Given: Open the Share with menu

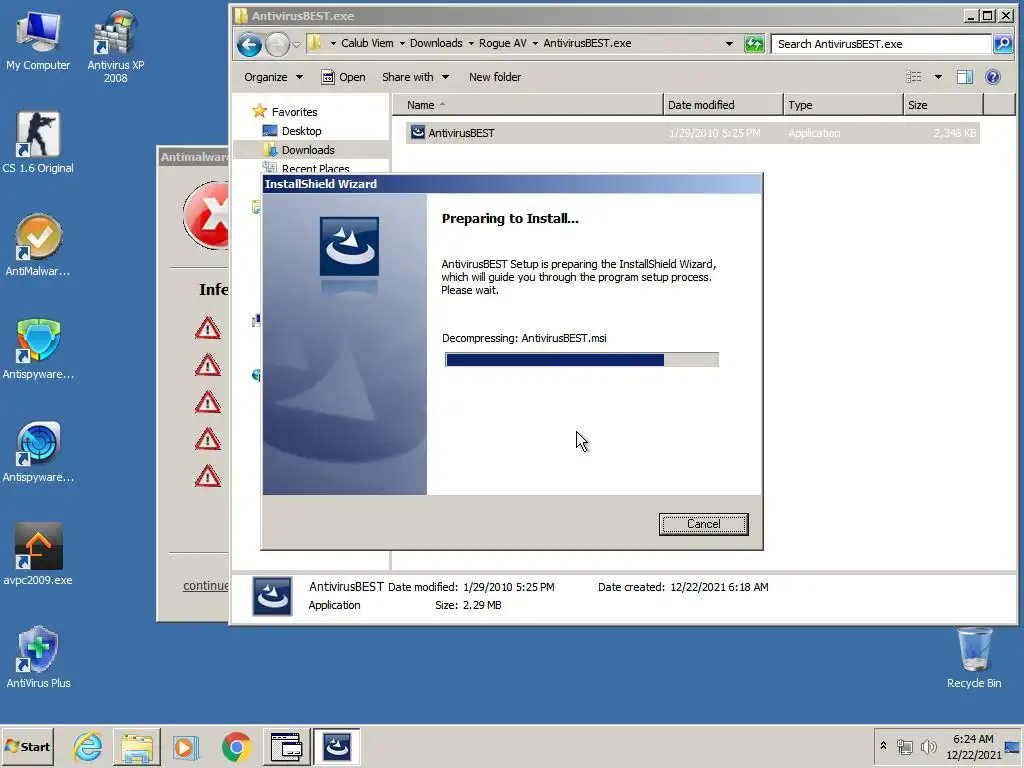Looking at the screenshot, I should [x=415, y=77].
